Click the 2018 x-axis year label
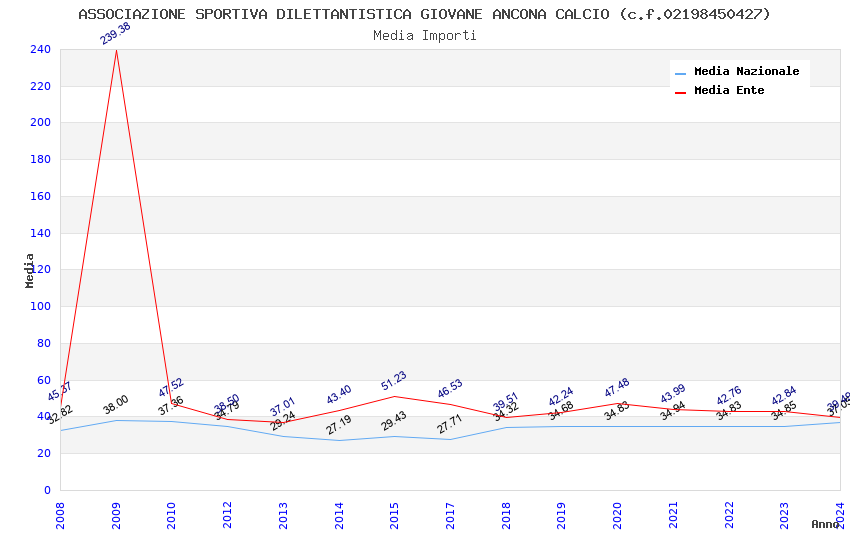The width and height of the screenshot is (850, 550). click(506, 515)
